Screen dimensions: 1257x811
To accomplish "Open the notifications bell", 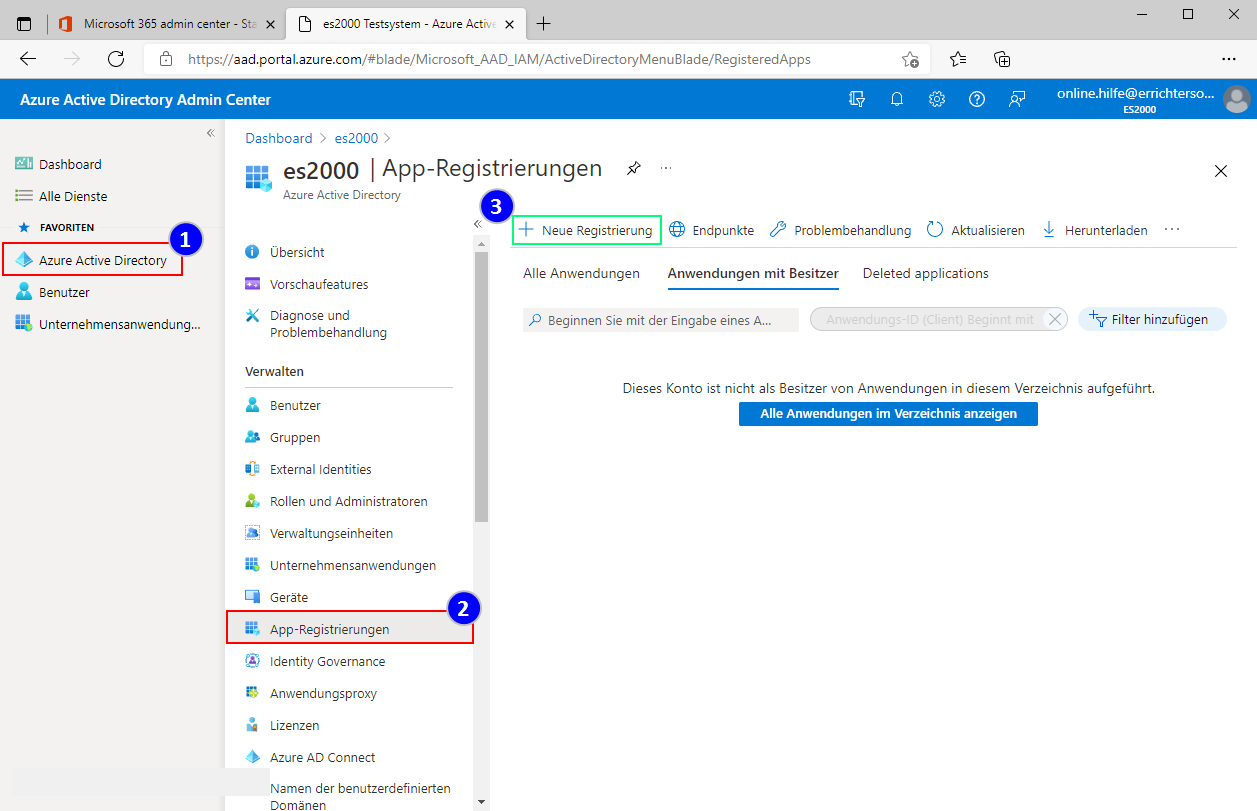I will click(897, 99).
